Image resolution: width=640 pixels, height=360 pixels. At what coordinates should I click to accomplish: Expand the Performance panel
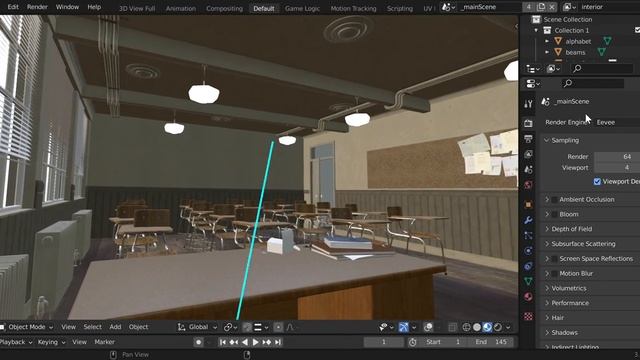click(547, 303)
